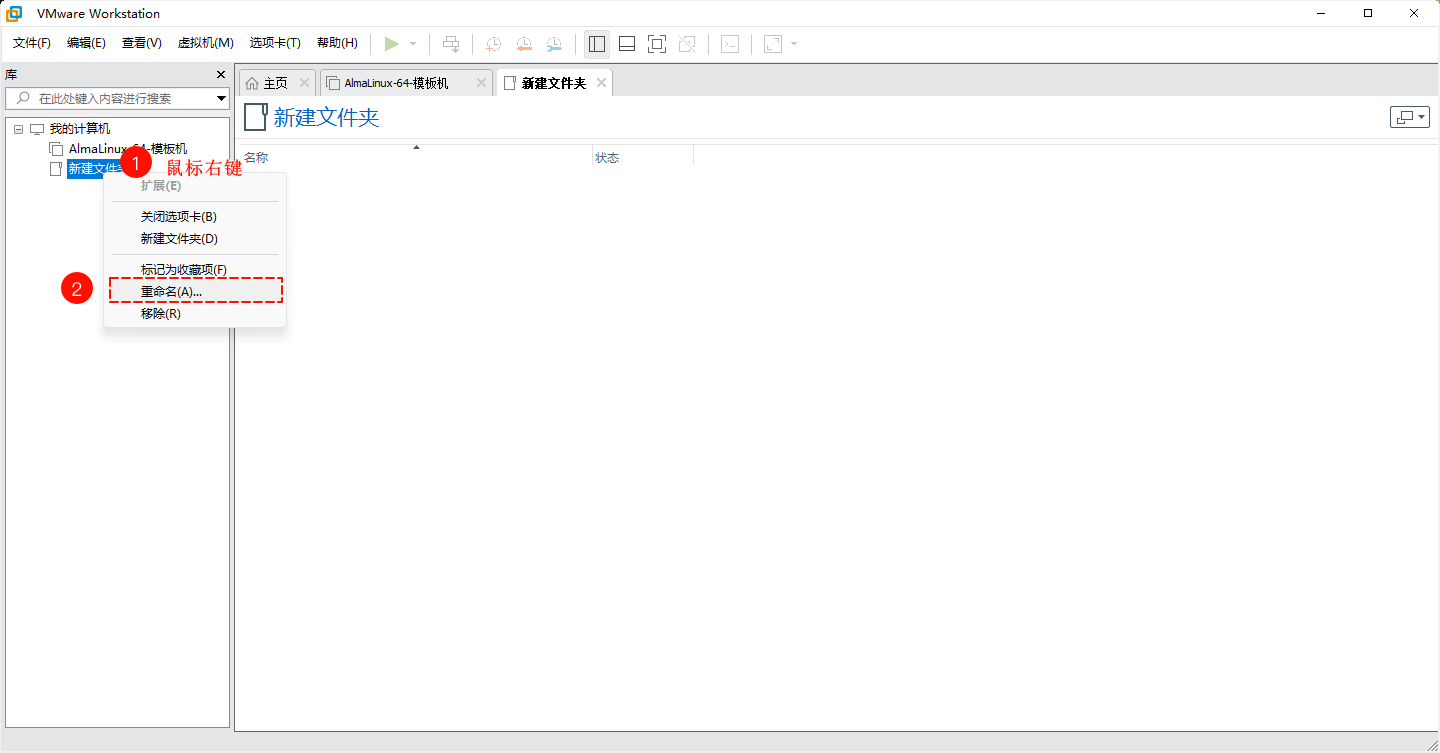The height and width of the screenshot is (753, 1440).
Task: Open the view mode dropdown at top right
Action: (1409, 117)
